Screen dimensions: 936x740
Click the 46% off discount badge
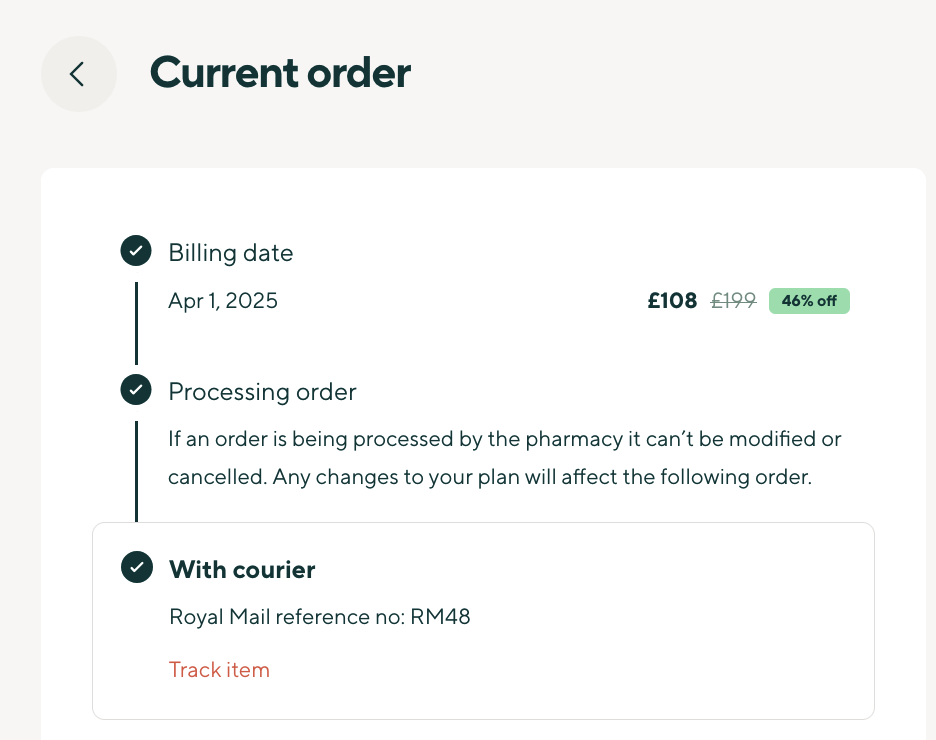tap(809, 301)
